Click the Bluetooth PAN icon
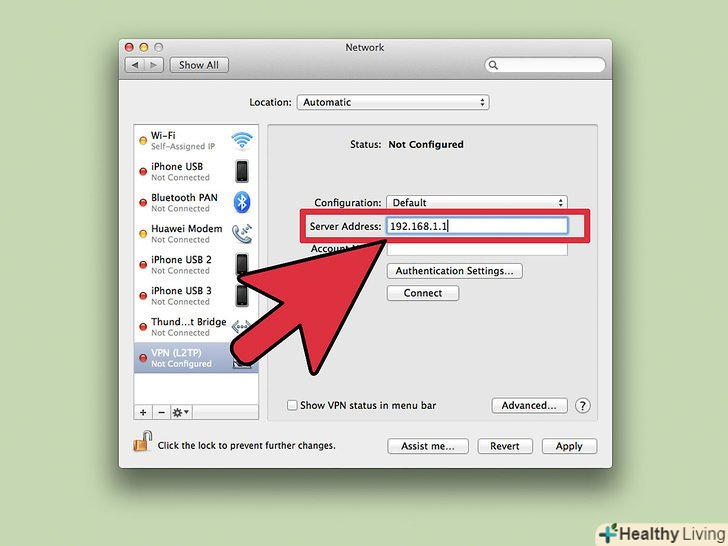 click(242, 202)
